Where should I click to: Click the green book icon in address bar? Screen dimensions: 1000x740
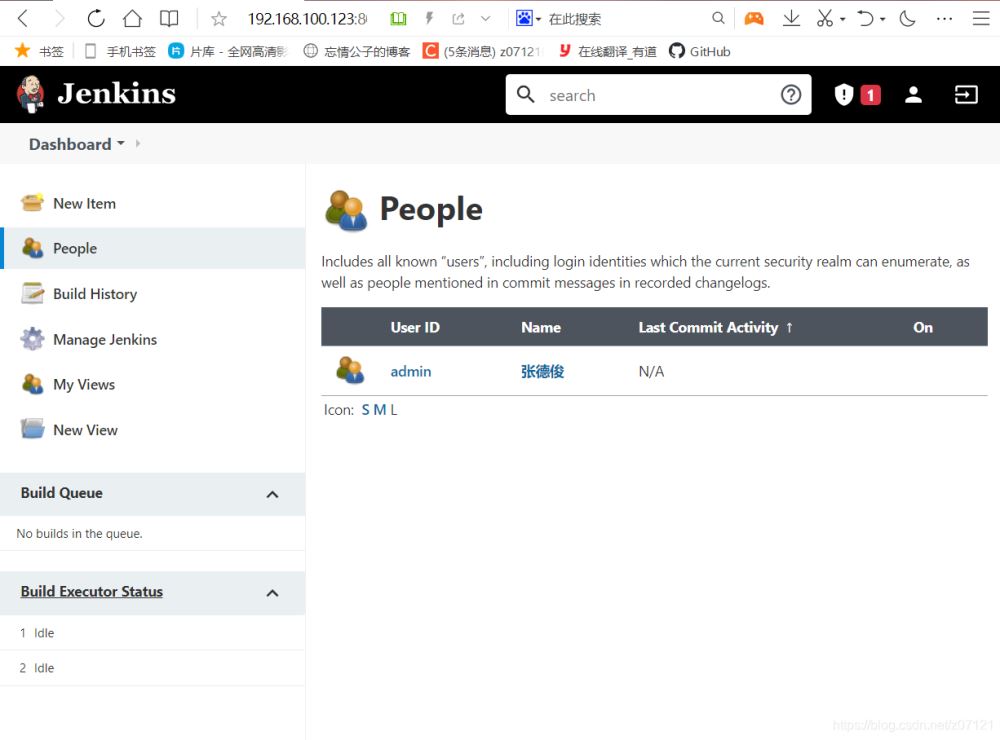coord(398,19)
